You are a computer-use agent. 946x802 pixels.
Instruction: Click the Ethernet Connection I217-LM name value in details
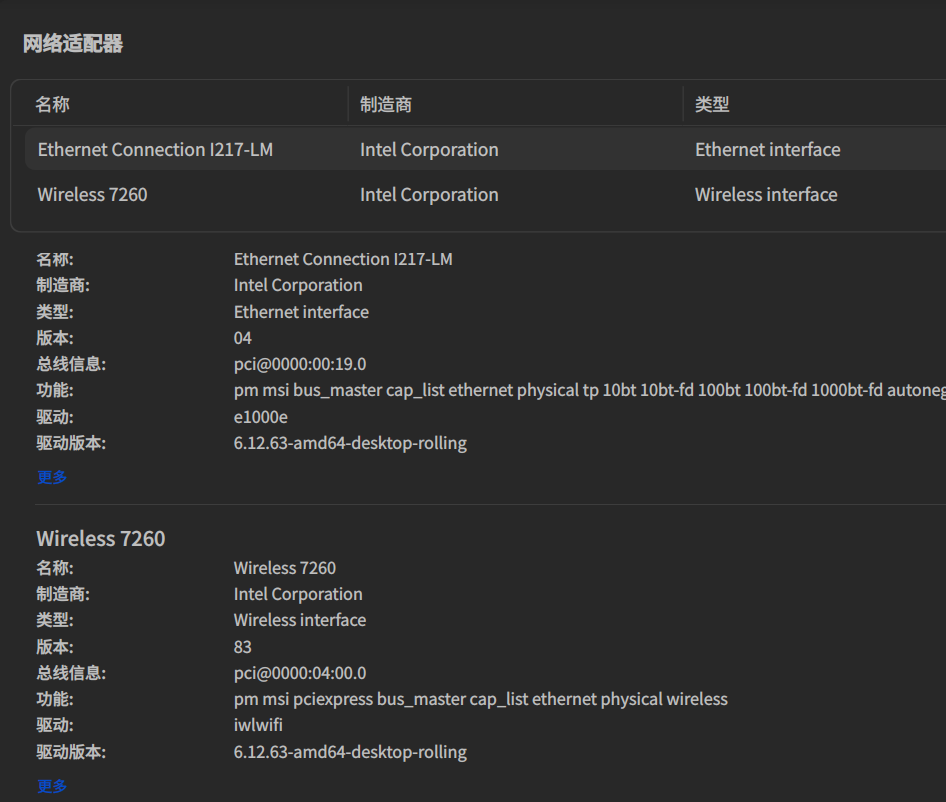pyautogui.click(x=343, y=259)
